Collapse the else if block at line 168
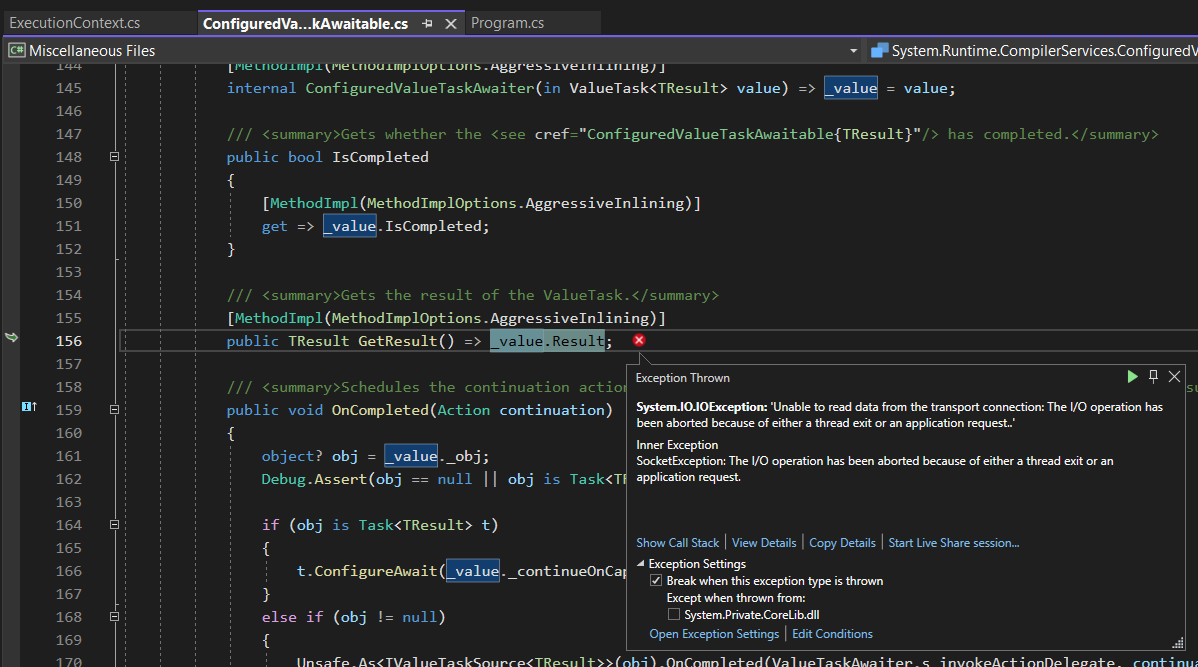 tap(115, 617)
